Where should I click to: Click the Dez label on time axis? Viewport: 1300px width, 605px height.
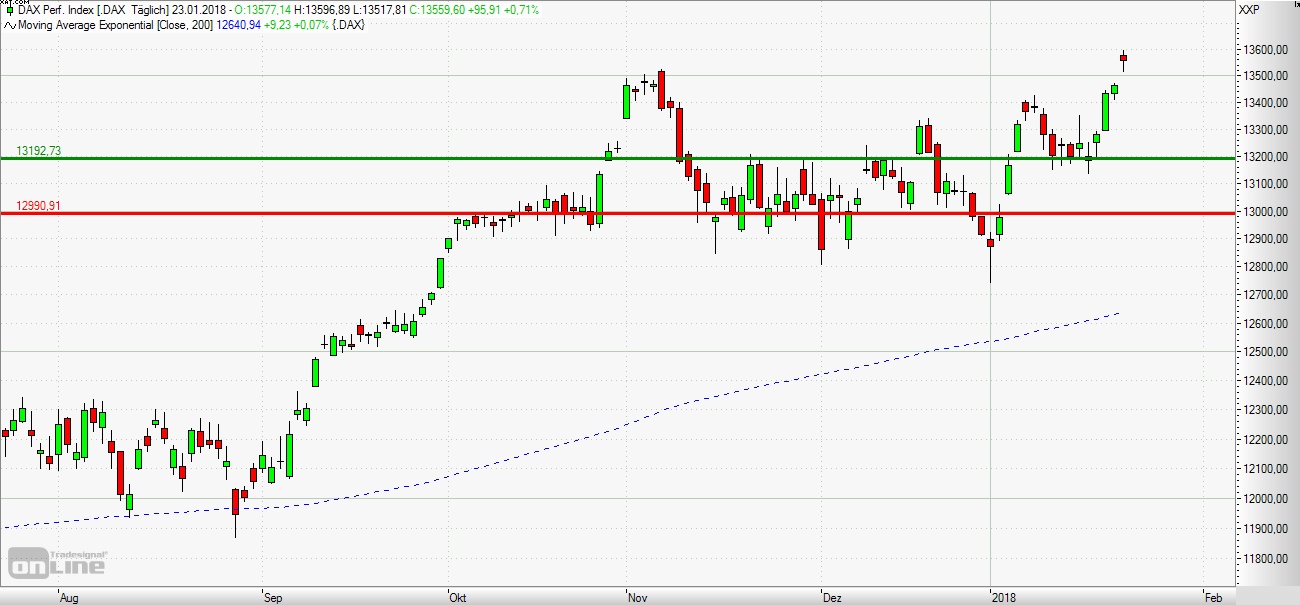[x=831, y=597]
